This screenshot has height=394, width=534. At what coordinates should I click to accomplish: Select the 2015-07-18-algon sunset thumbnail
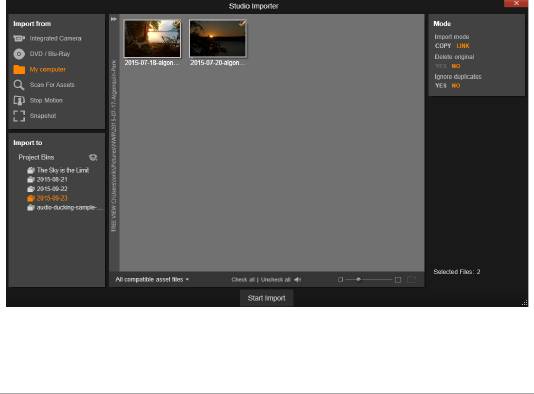152,38
